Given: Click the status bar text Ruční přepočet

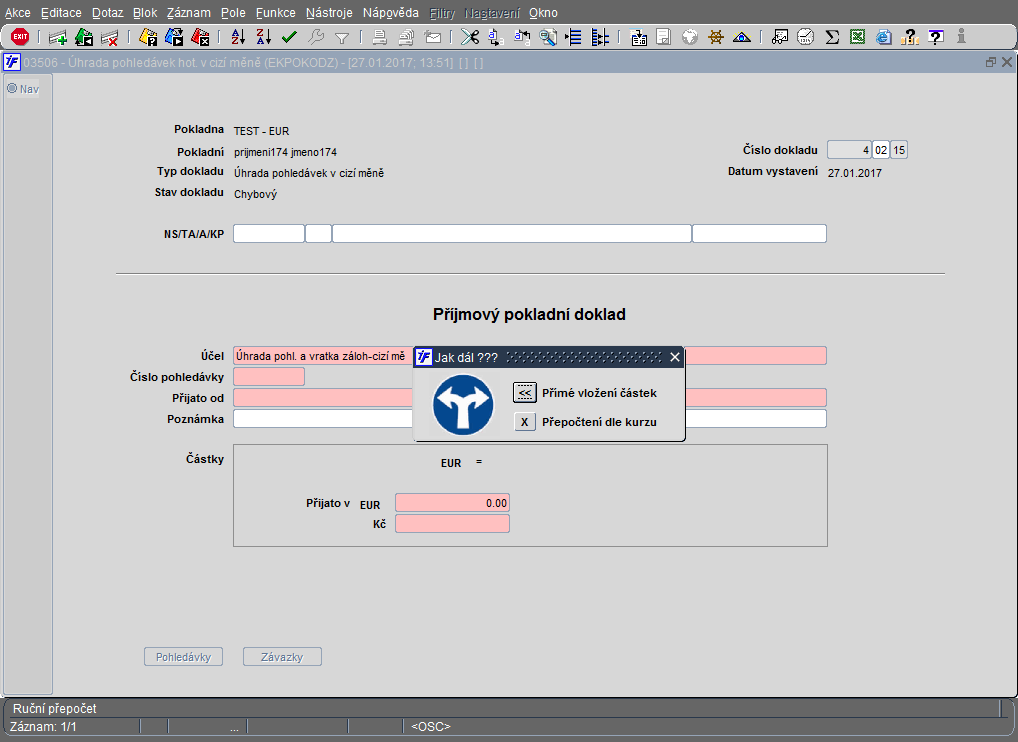Looking at the screenshot, I should [x=55, y=709].
